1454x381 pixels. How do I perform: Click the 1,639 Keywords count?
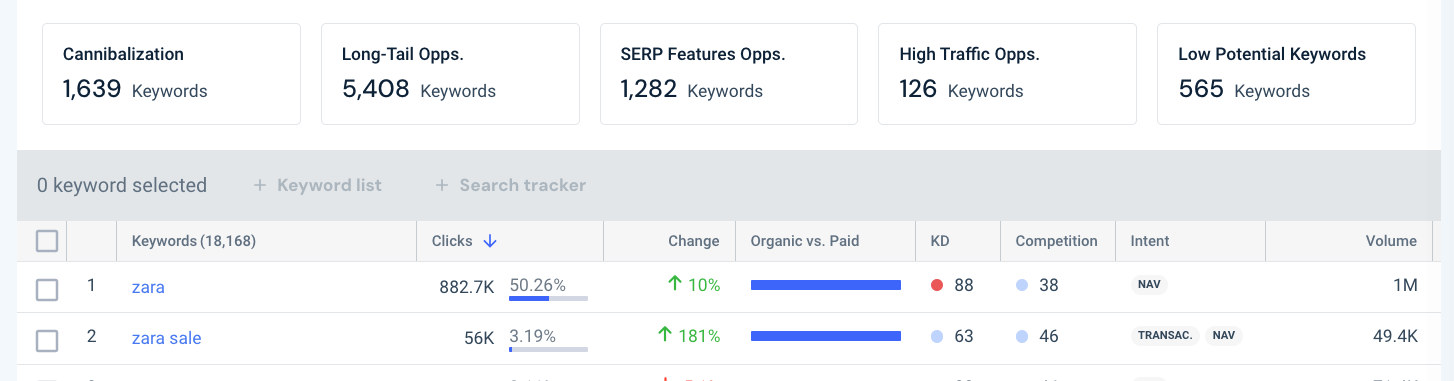pyautogui.click(x=135, y=90)
